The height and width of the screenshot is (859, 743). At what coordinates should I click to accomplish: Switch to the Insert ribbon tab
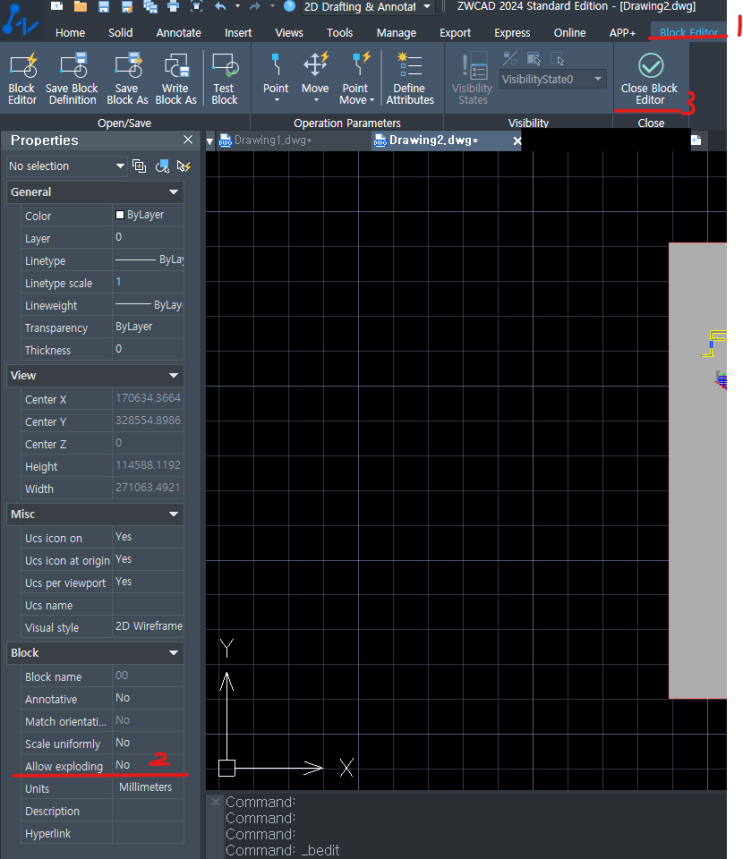[238, 33]
